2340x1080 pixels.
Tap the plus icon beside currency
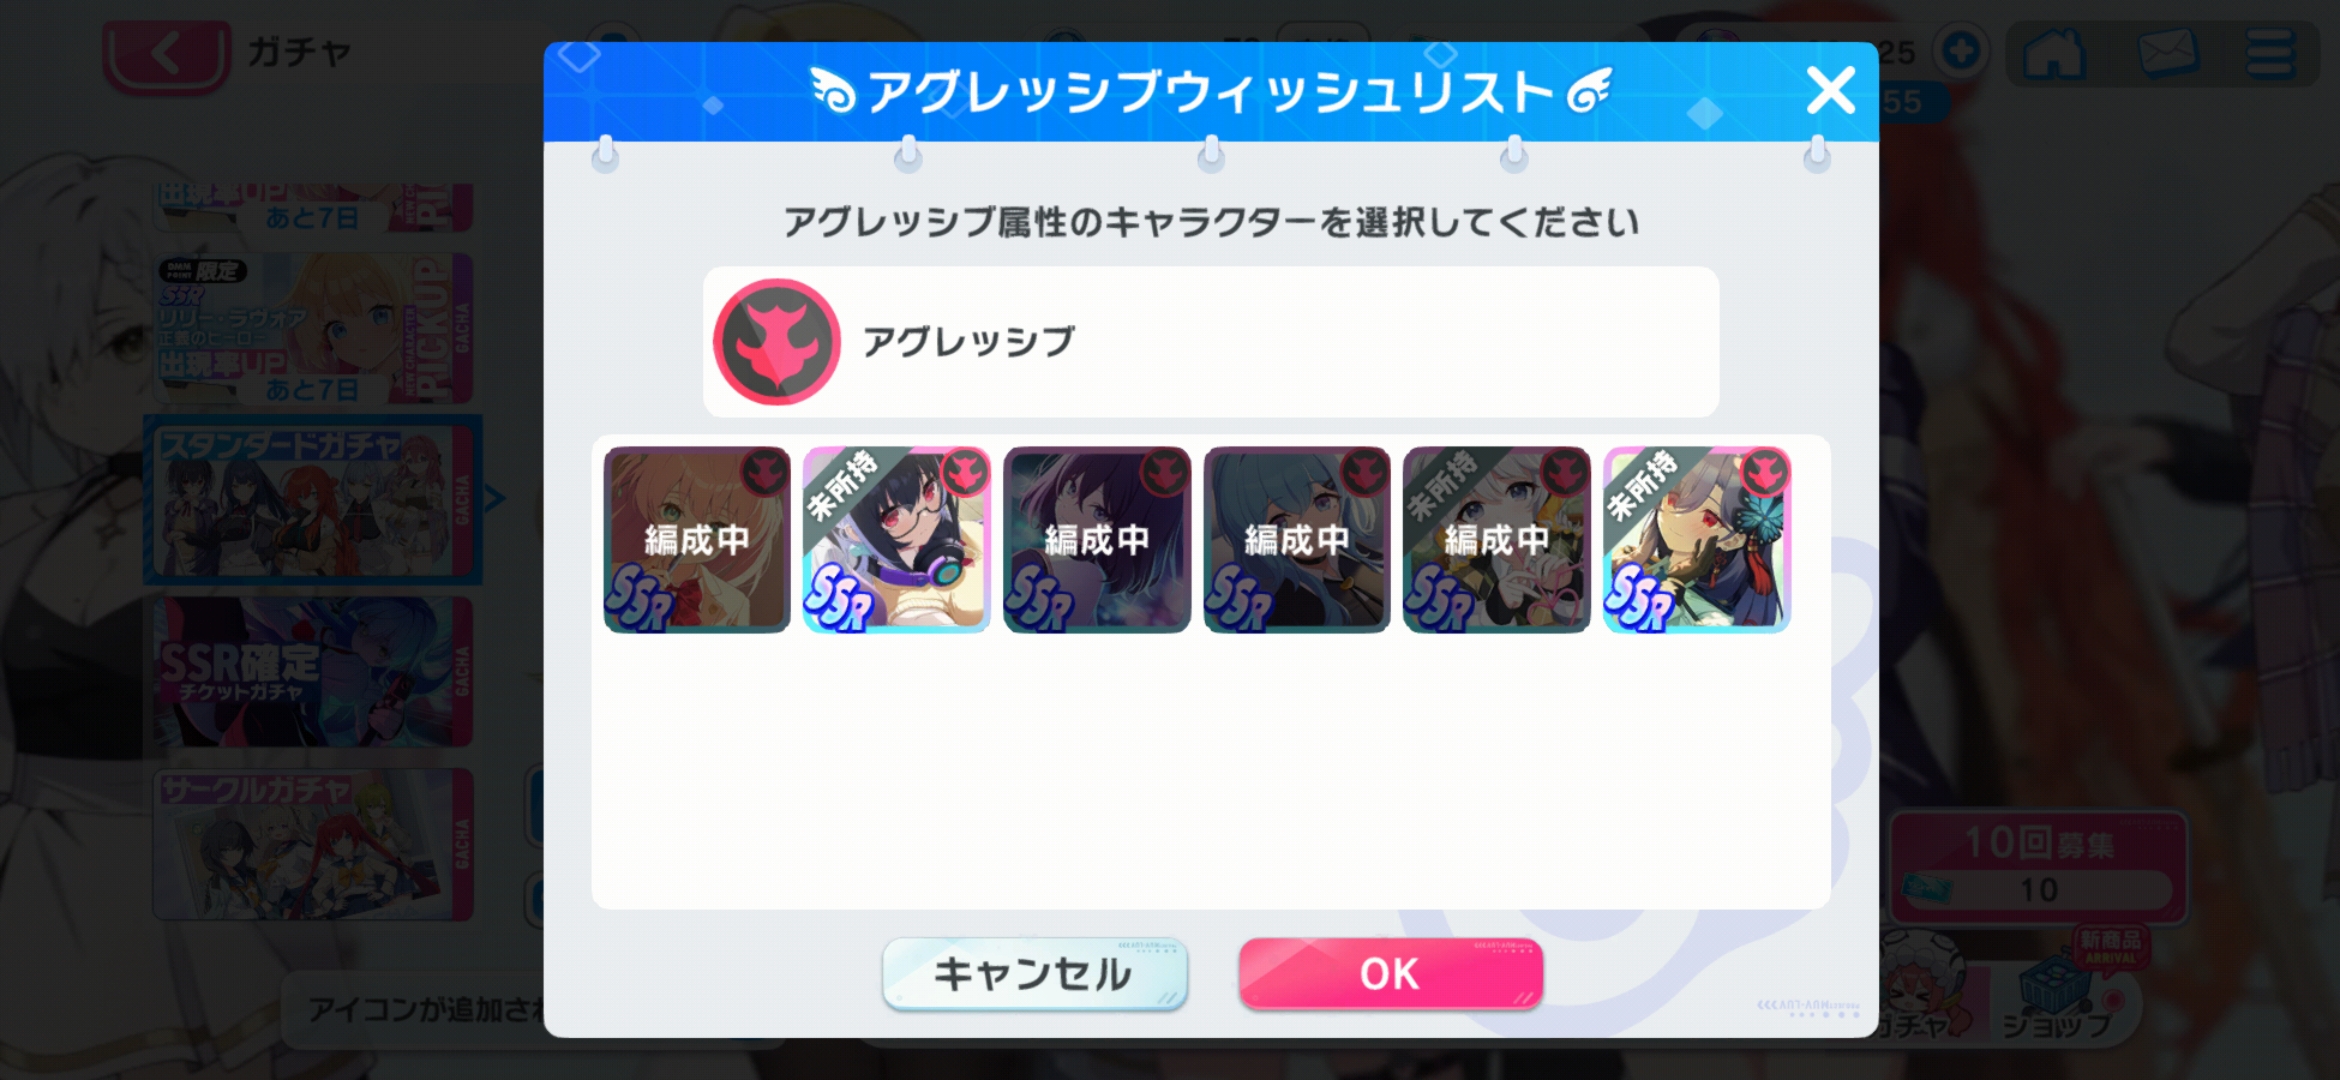(1960, 51)
